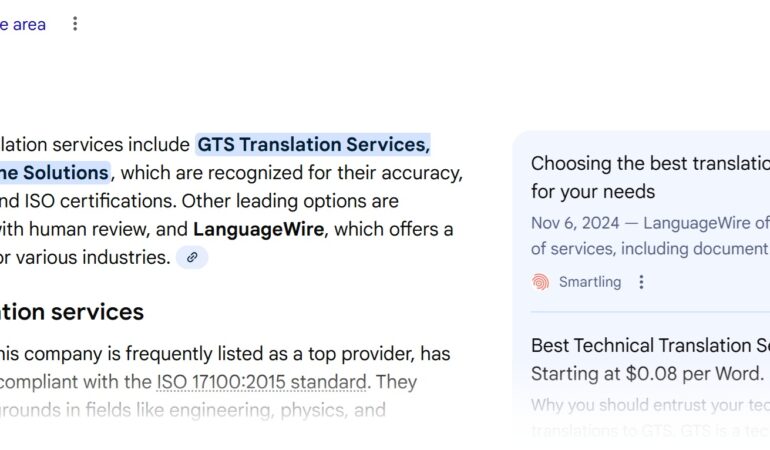770x450 pixels.
Task: Open the three-dot options next to Smartling
Action: [x=641, y=282]
